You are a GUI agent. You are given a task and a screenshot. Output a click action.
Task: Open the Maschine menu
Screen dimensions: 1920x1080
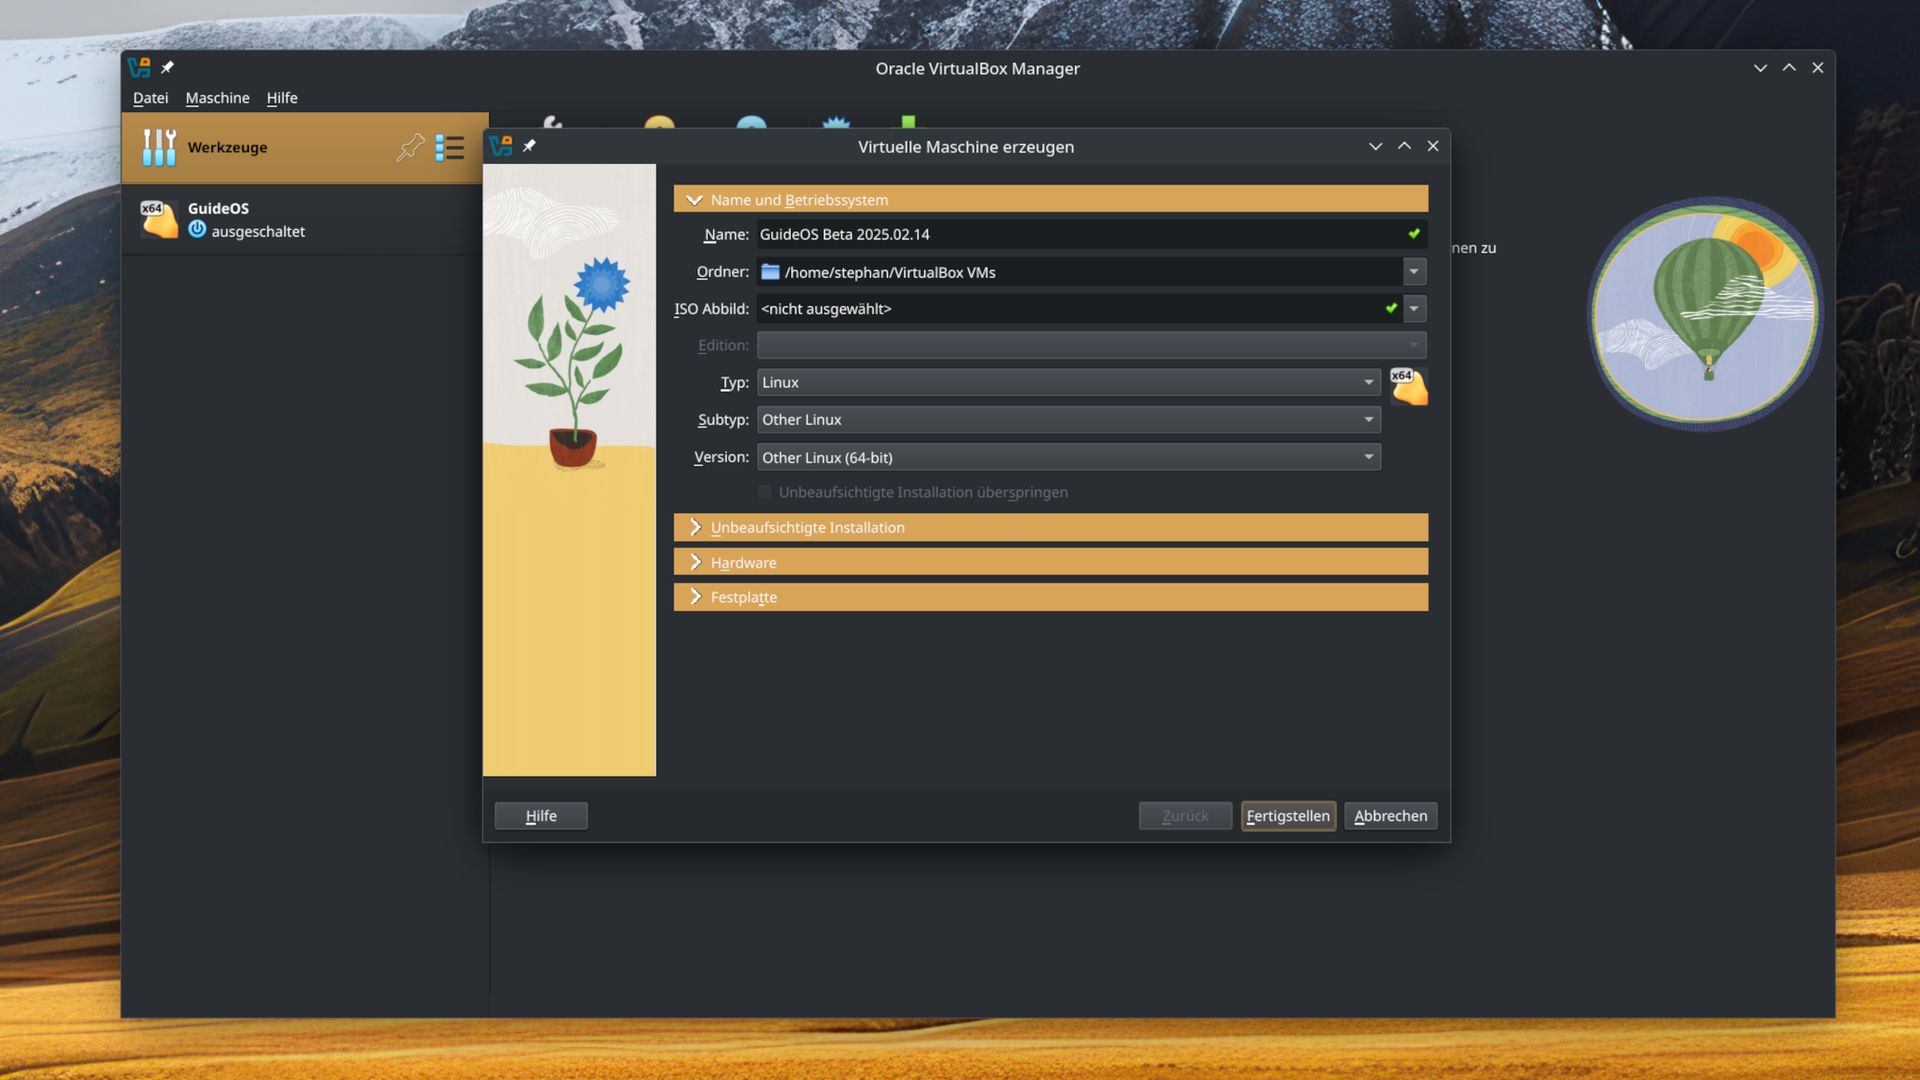click(x=217, y=98)
